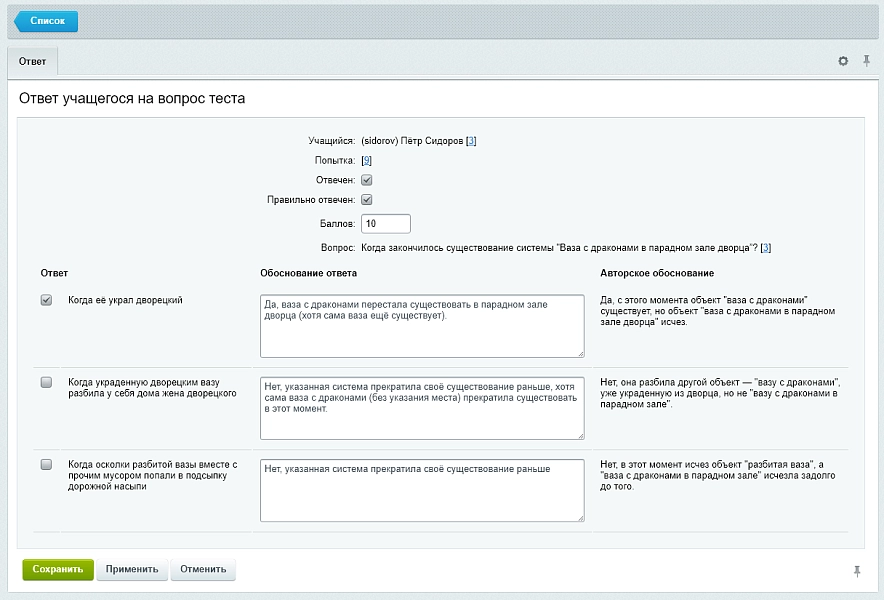Click the 'Вопрос:' label
This screenshot has width=884, height=600.
click(x=338, y=248)
